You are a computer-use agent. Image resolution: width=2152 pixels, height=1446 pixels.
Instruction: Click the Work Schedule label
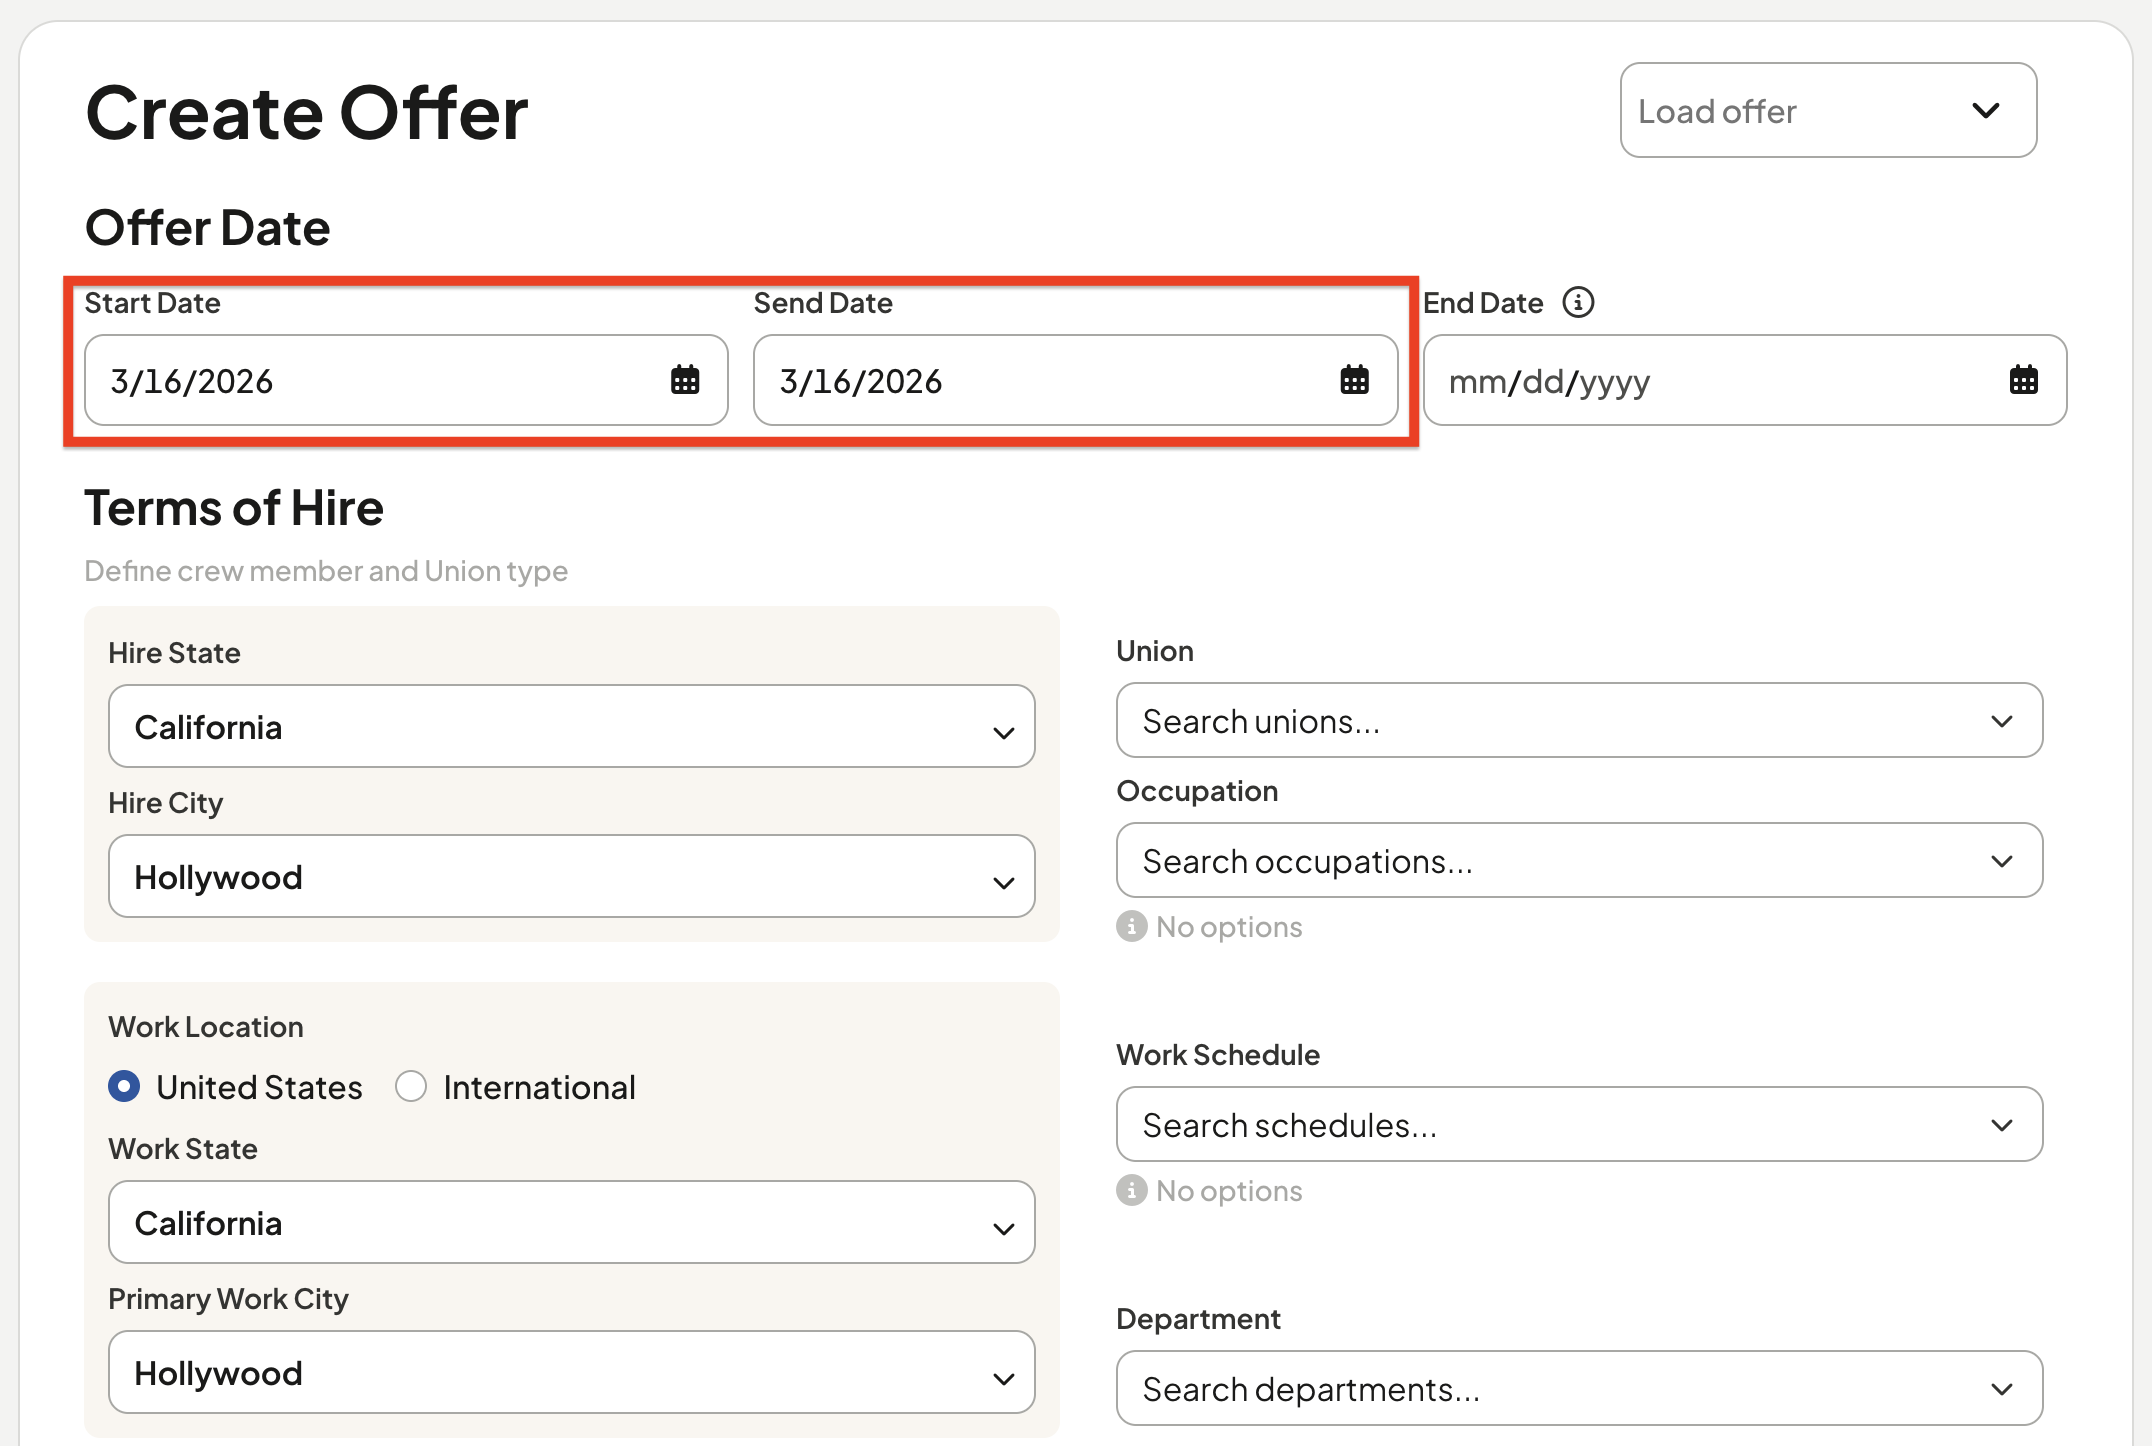1218,1055
